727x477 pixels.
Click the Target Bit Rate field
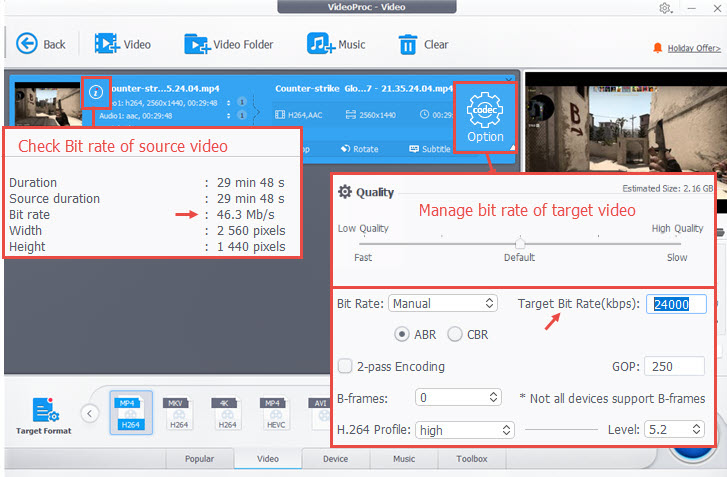pos(676,304)
